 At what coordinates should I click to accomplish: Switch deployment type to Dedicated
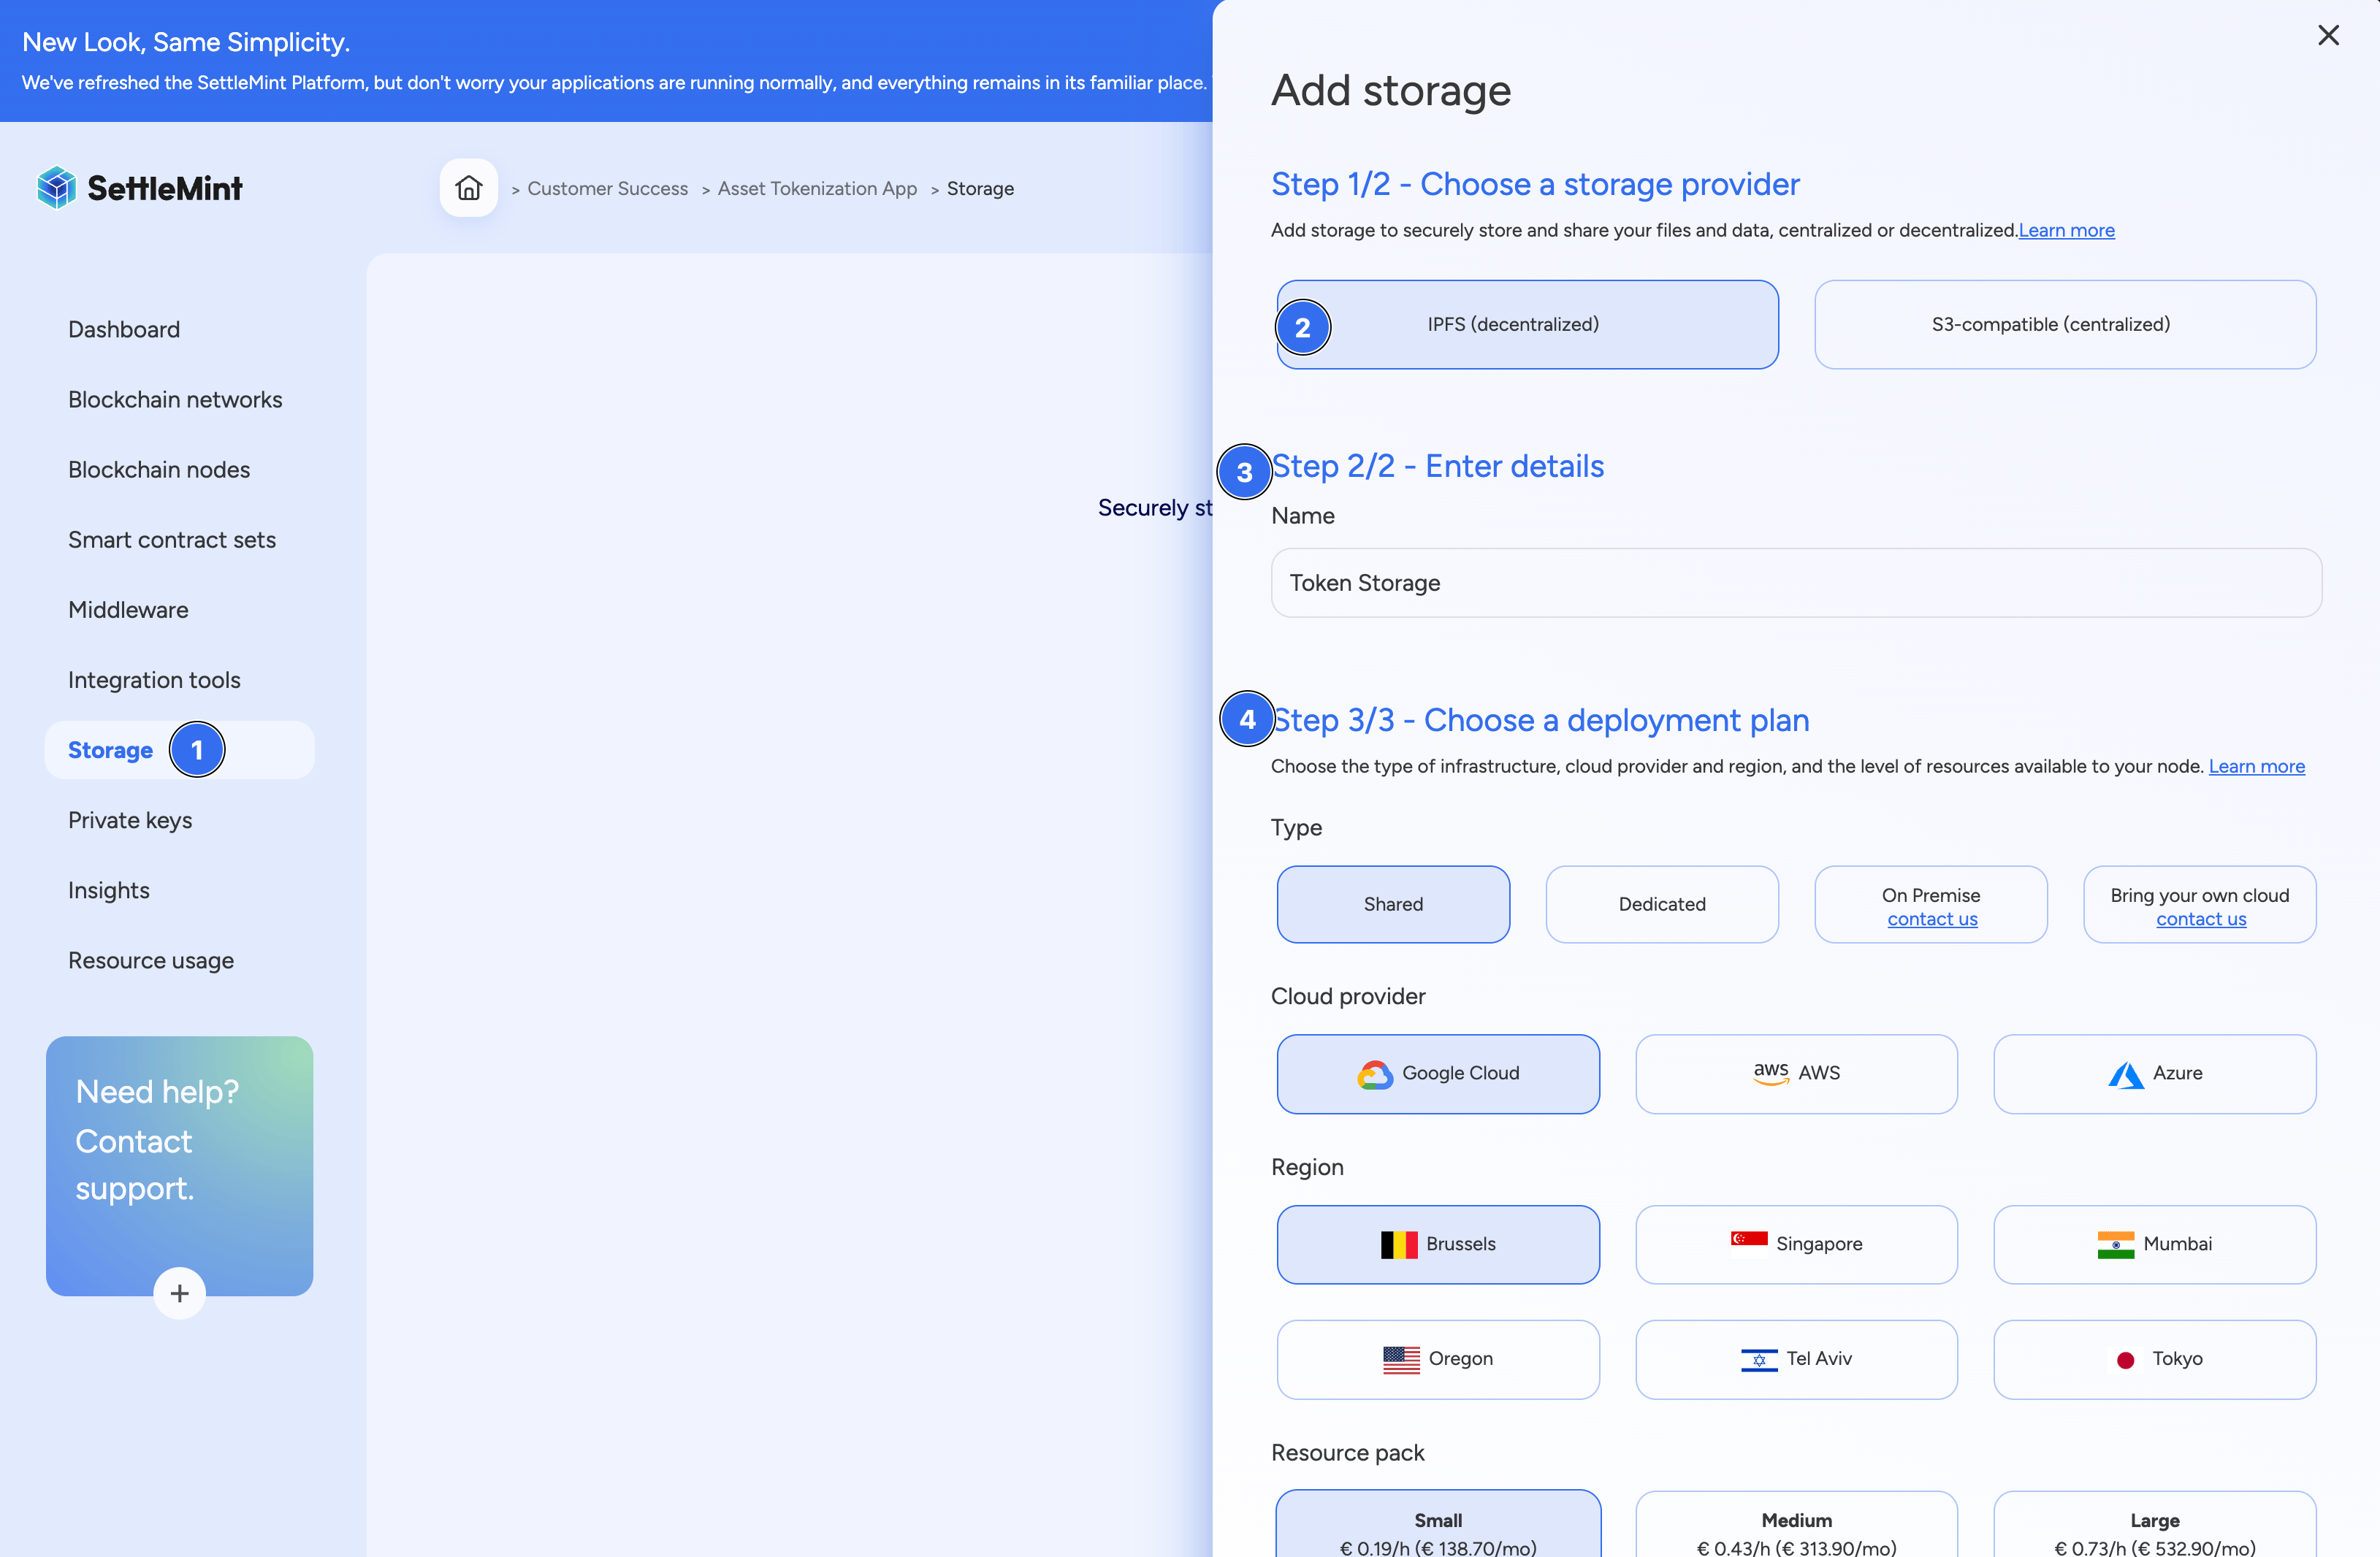point(1662,904)
